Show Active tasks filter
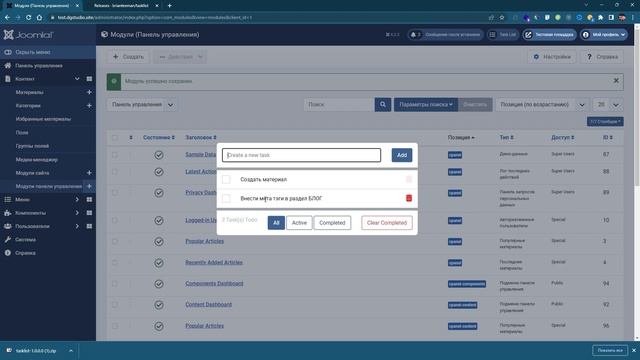Image resolution: width=640 pixels, height=360 pixels. tap(299, 223)
